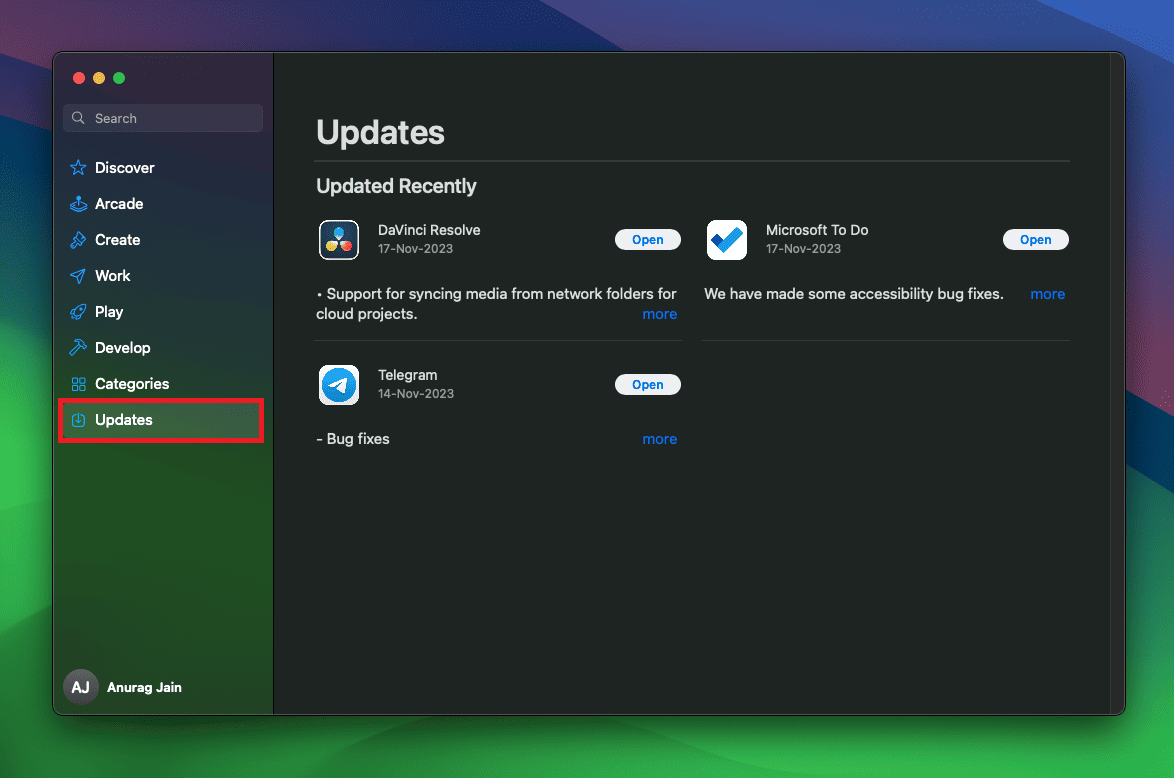Image resolution: width=1174 pixels, height=778 pixels.
Task: Select the Develop sidebar item
Action: click(161, 347)
